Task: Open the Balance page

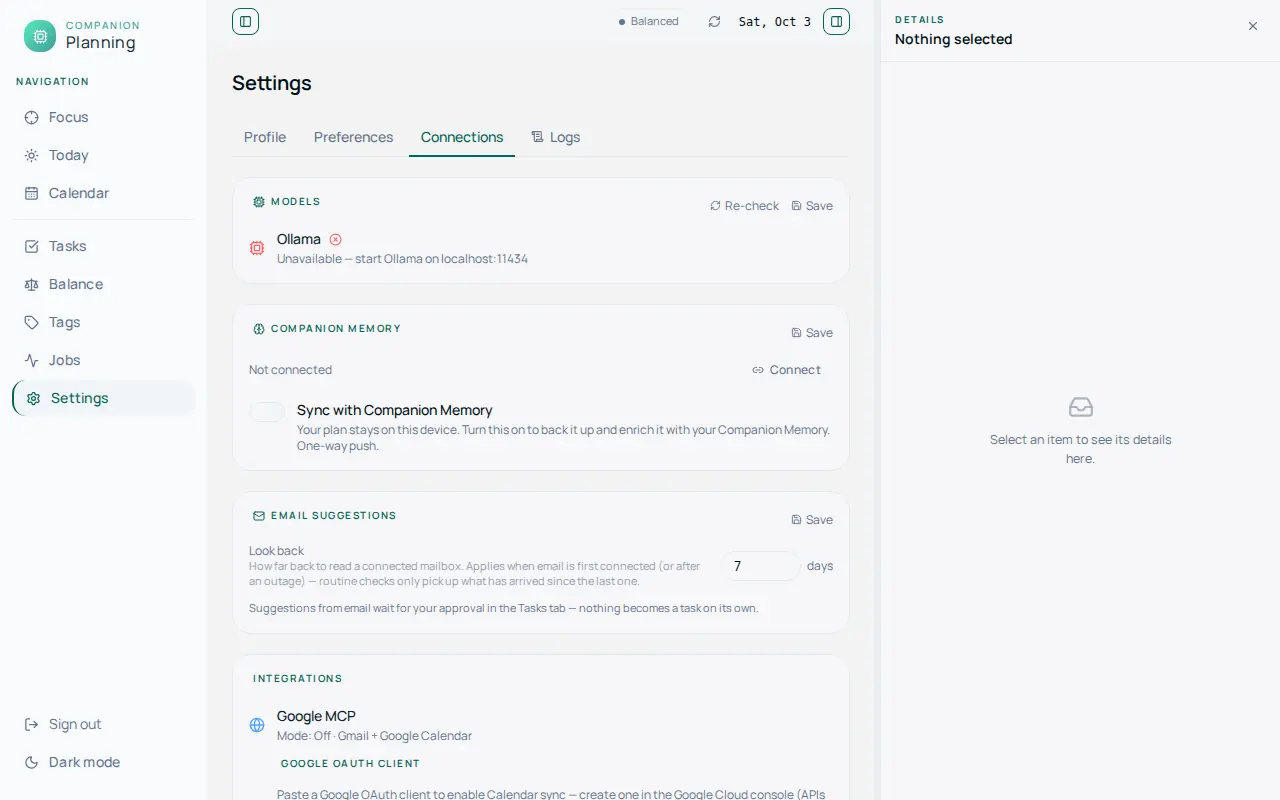Action: (103, 284)
